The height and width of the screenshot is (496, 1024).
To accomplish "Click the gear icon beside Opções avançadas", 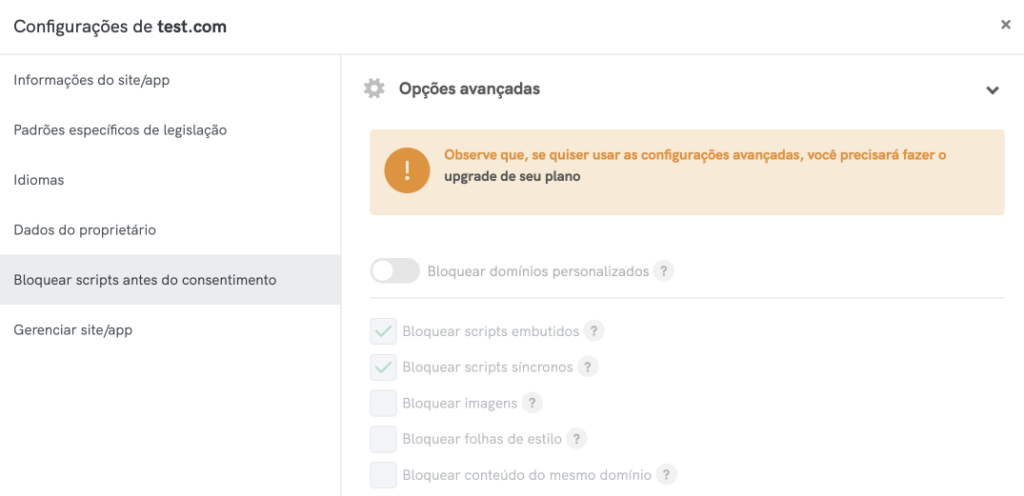I will click(374, 89).
